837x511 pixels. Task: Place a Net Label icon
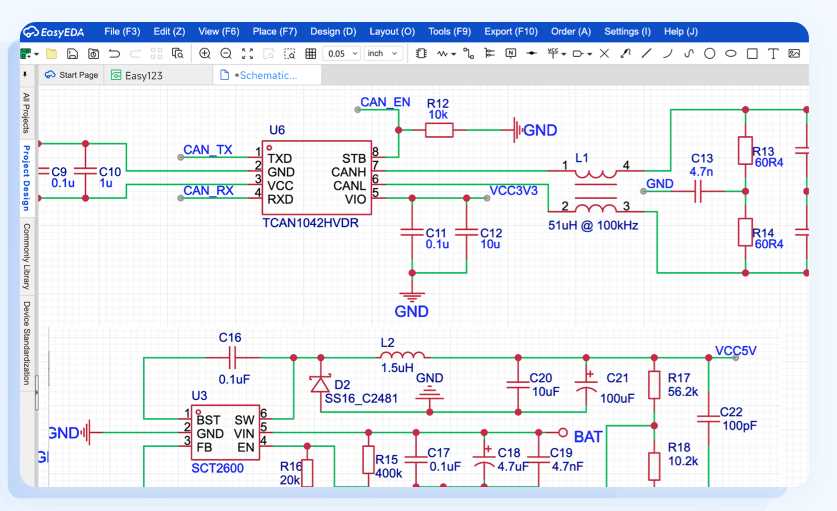coord(511,53)
